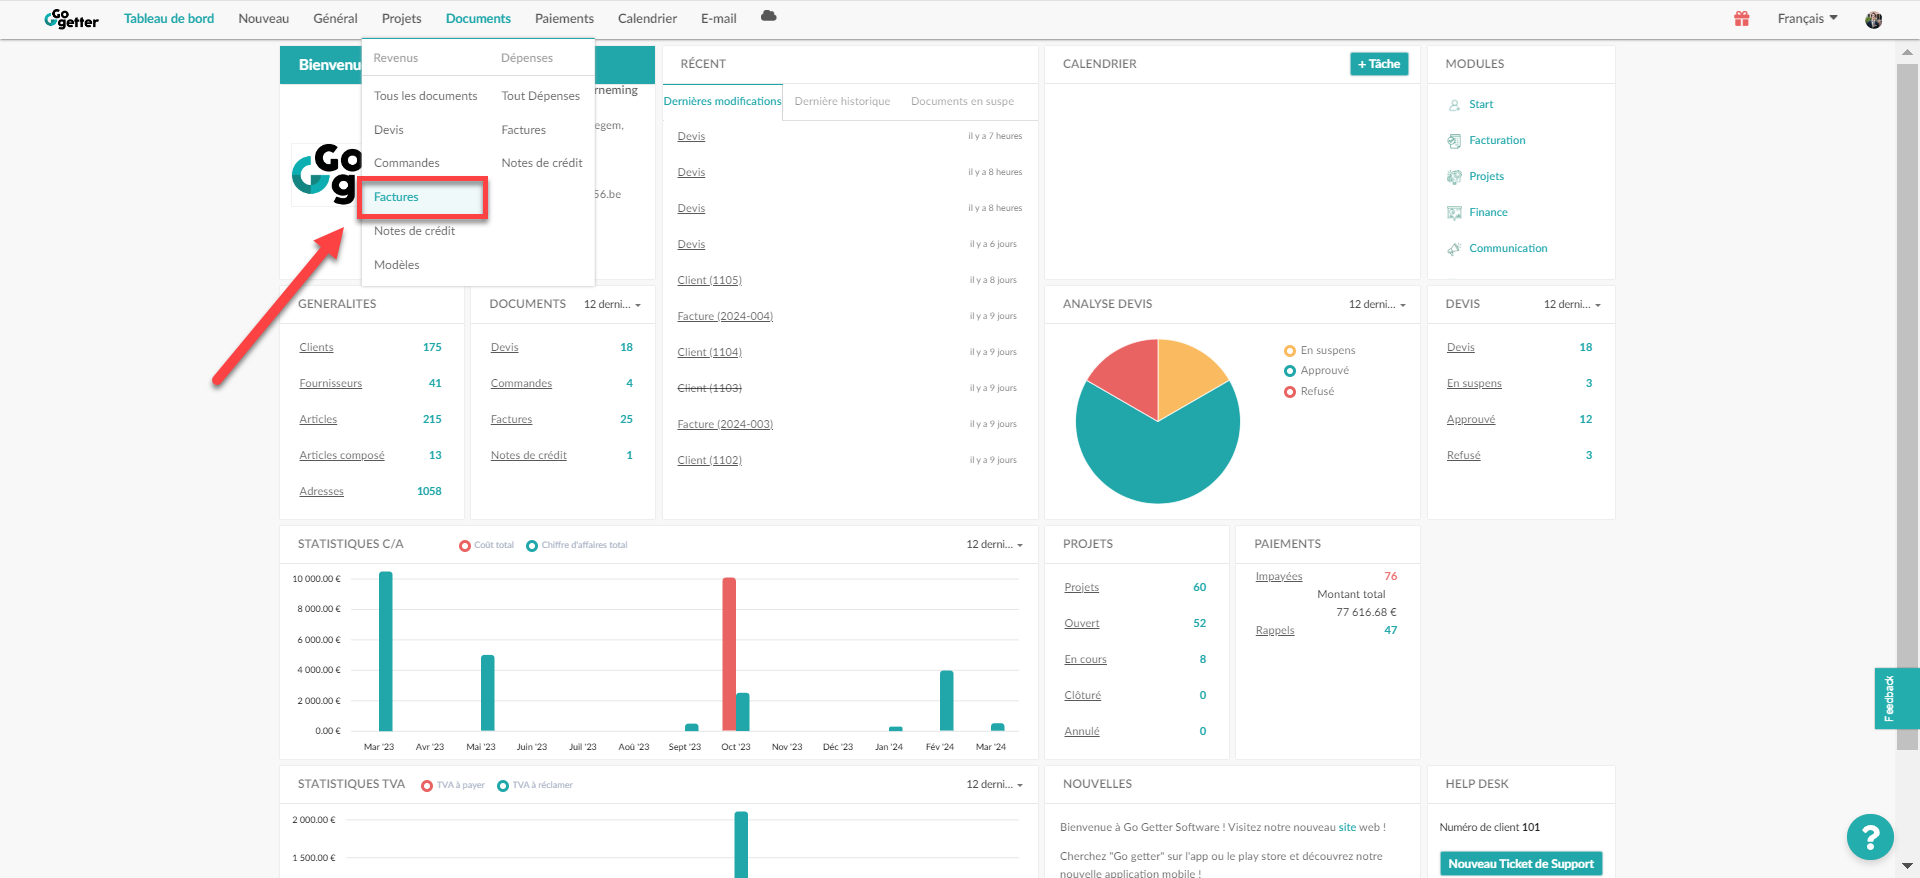Viewport: 1920px width, 878px height.
Task: Click the red gift icon
Action: [x=1741, y=19]
